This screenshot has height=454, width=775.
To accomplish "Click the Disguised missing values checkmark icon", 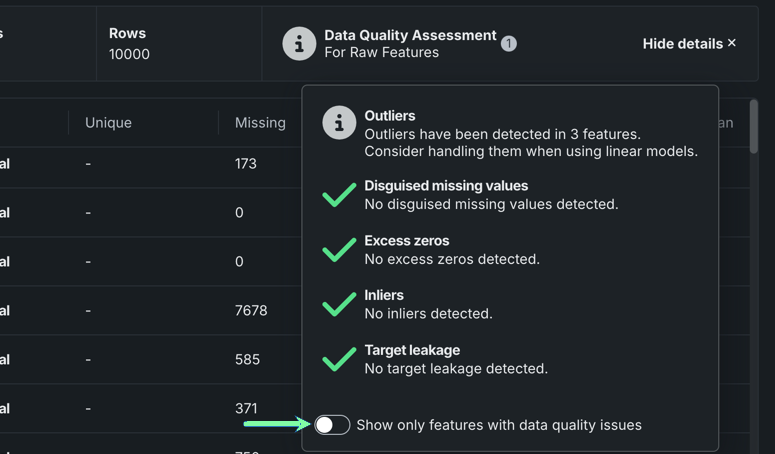I will click(339, 194).
